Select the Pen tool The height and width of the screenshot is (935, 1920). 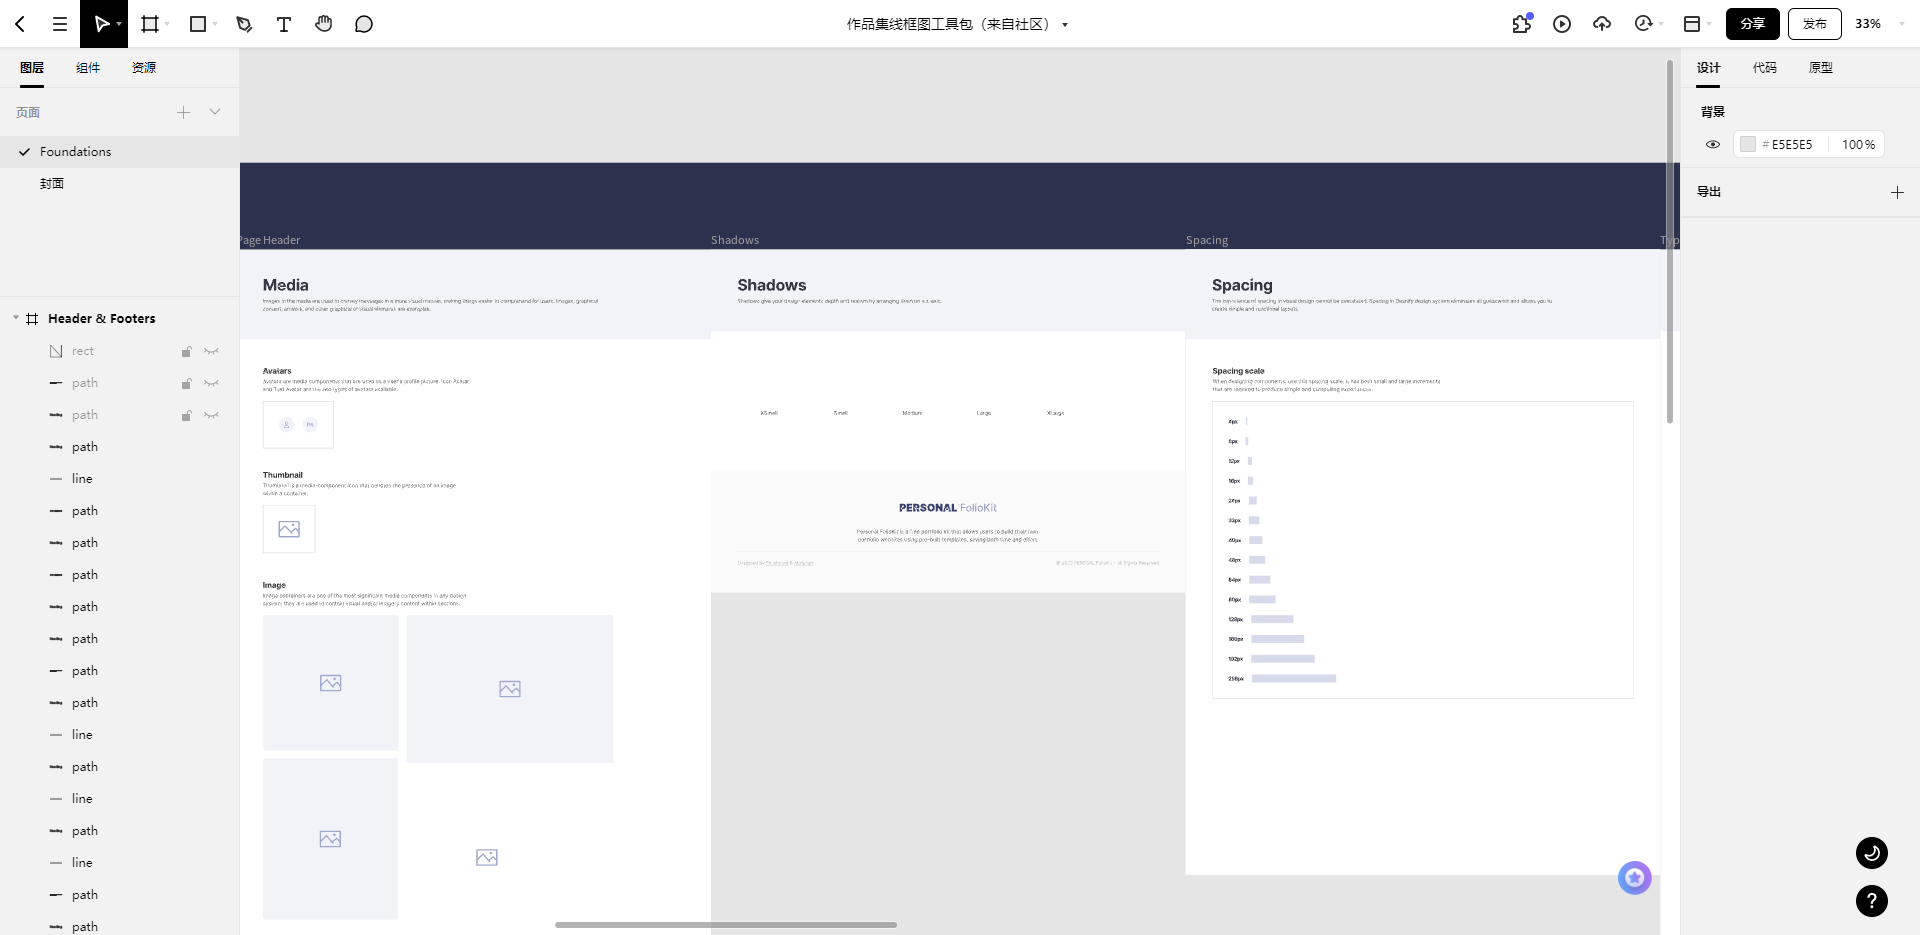[244, 24]
